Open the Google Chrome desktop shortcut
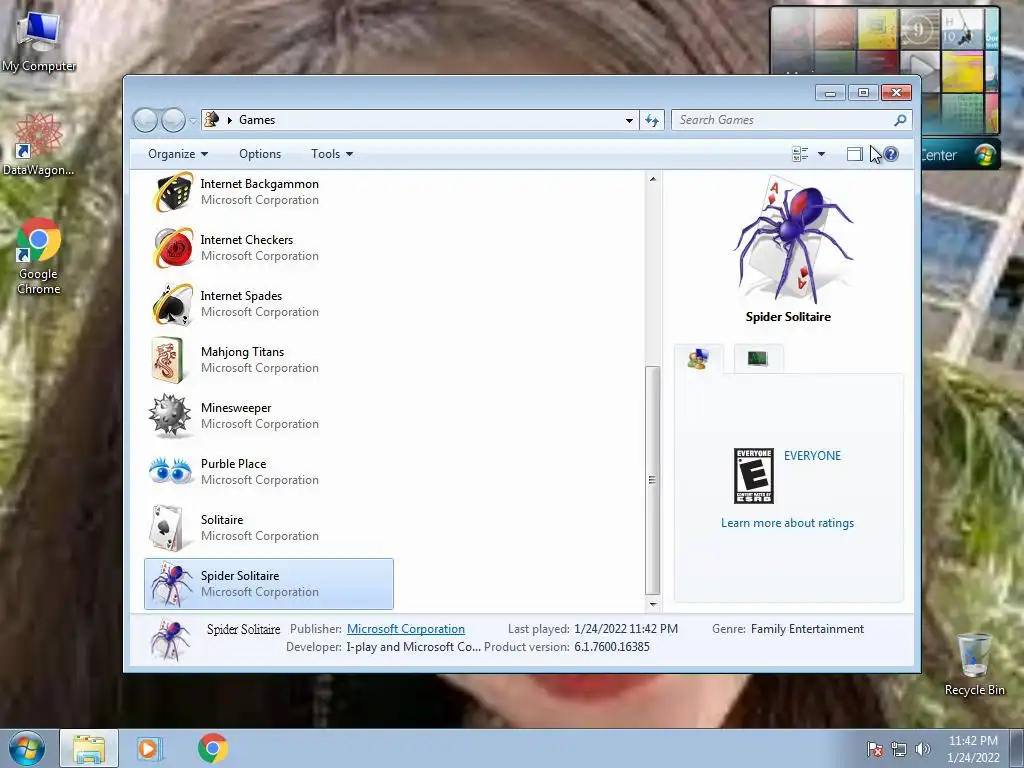The height and width of the screenshot is (768, 1024). pyautogui.click(x=39, y=256)
